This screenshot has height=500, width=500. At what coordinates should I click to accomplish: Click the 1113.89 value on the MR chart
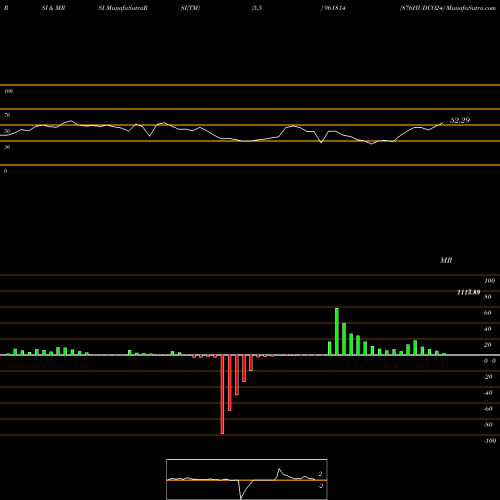tap(469, 292)
